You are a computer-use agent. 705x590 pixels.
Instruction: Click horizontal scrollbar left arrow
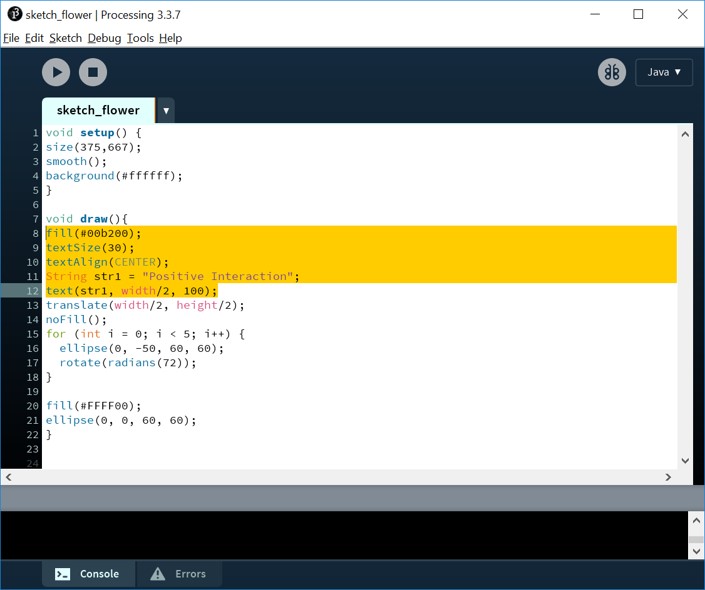pyautogui.click(x=9, y=477)
